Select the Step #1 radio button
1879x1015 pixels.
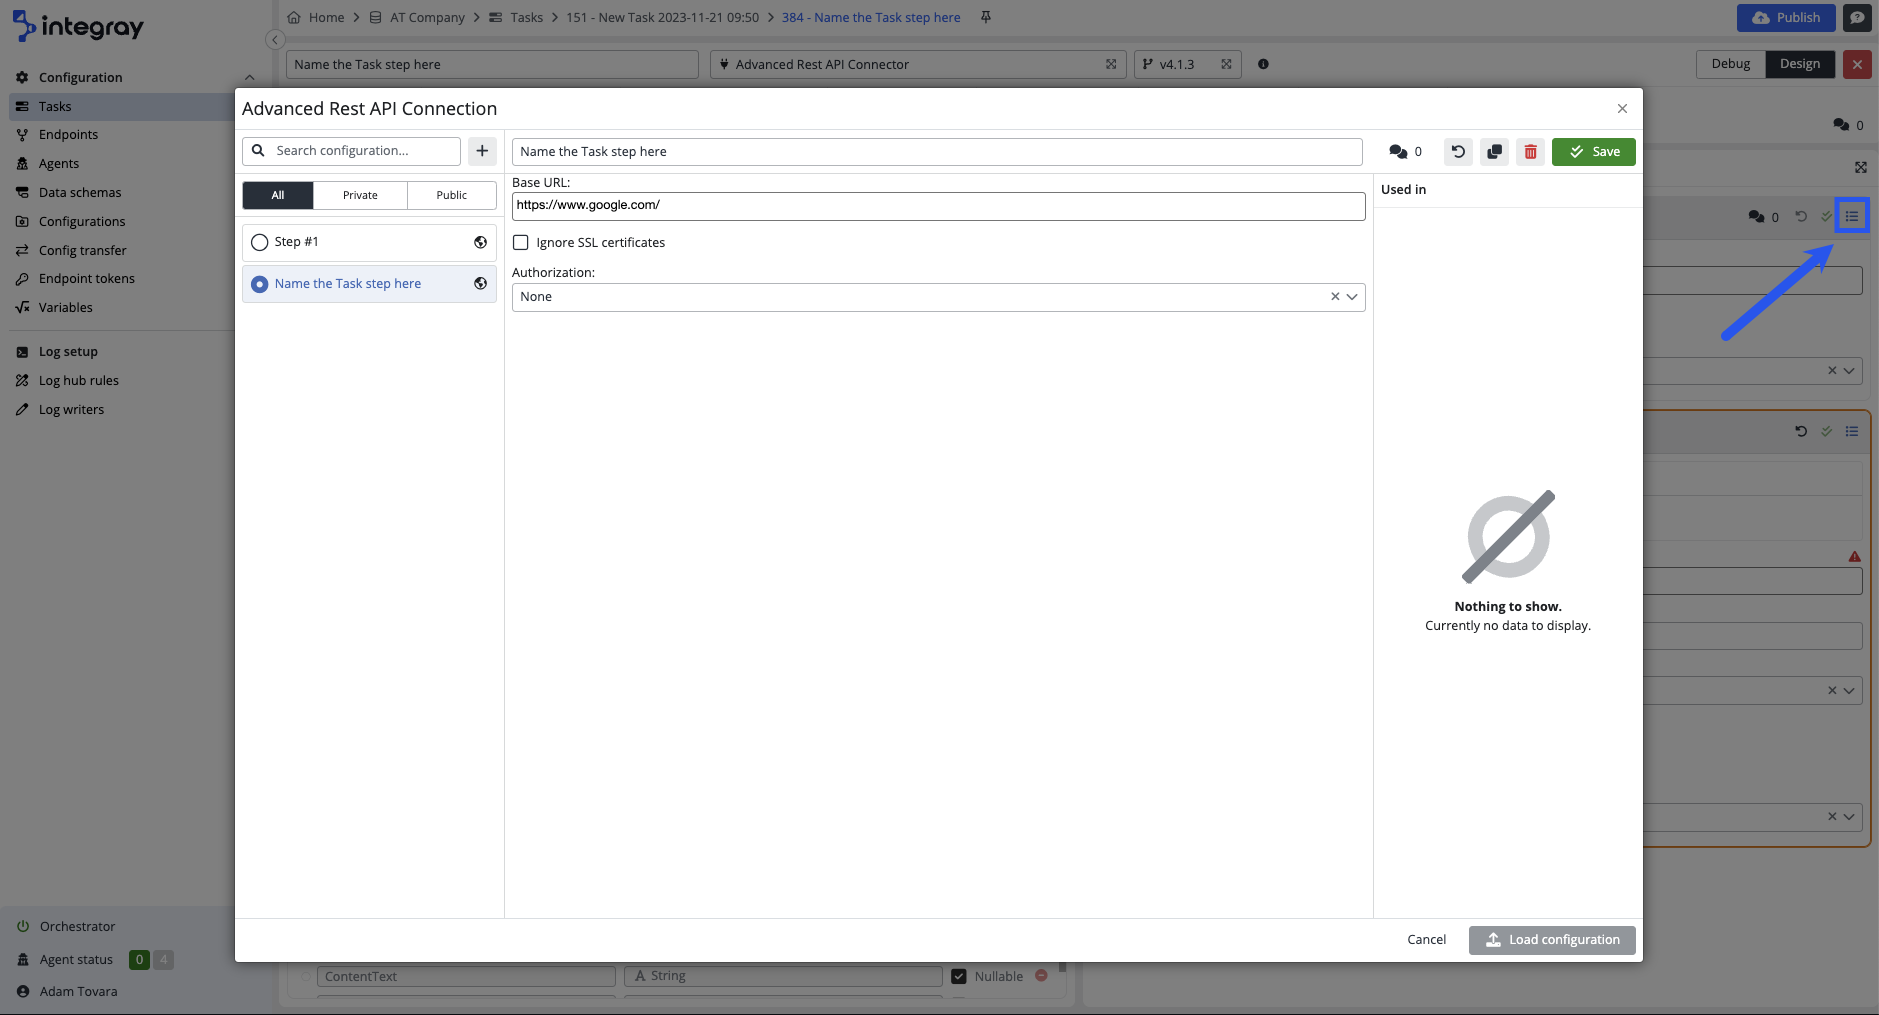260,242
